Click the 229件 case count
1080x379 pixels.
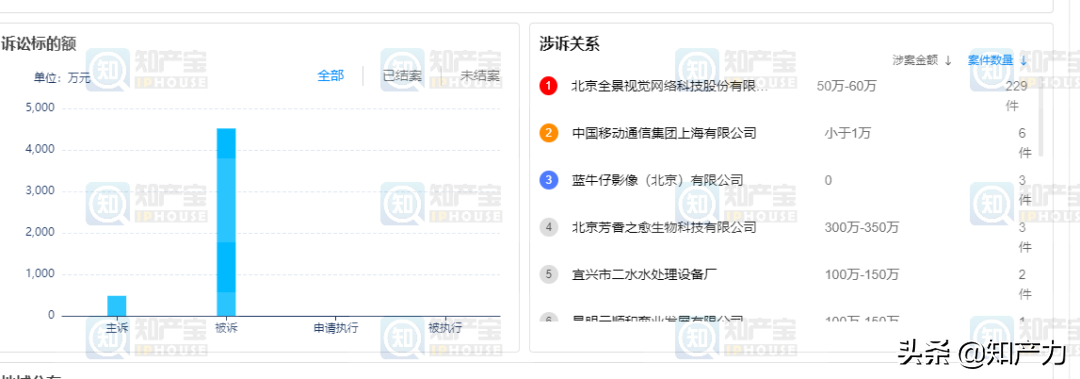pos(1016,96)
